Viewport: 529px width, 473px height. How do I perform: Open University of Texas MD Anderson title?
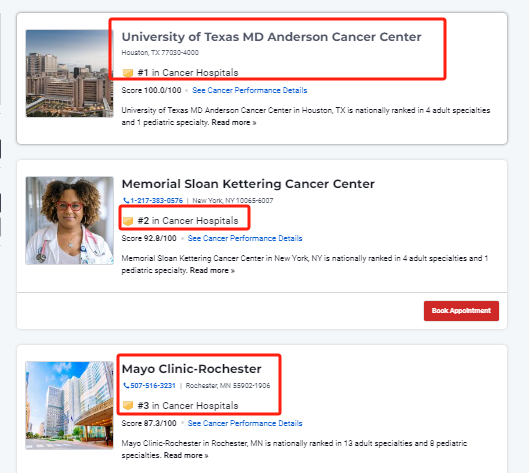pos(271,37)
